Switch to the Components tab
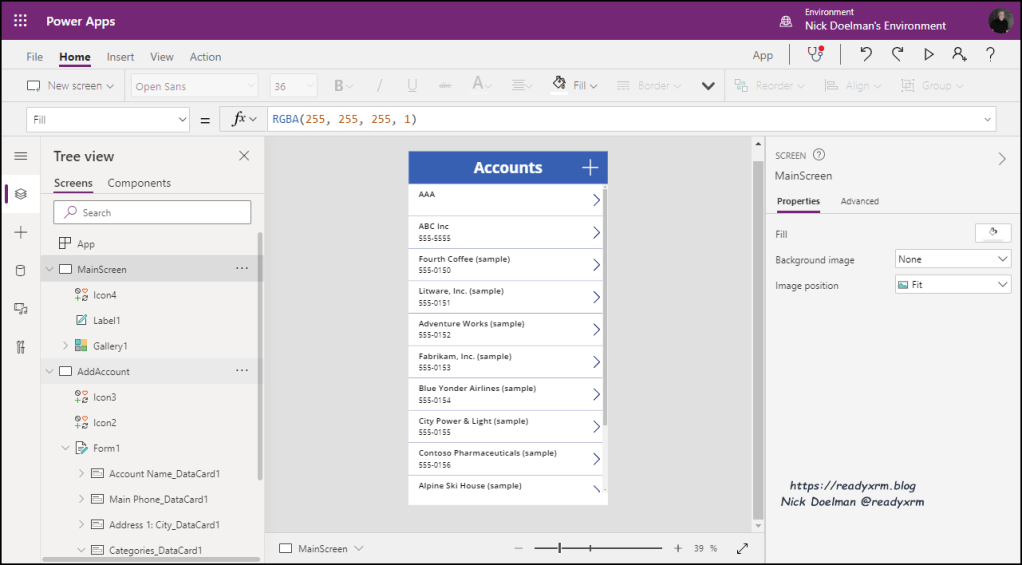The image size is (1022, 565). [x=139, y=183]
